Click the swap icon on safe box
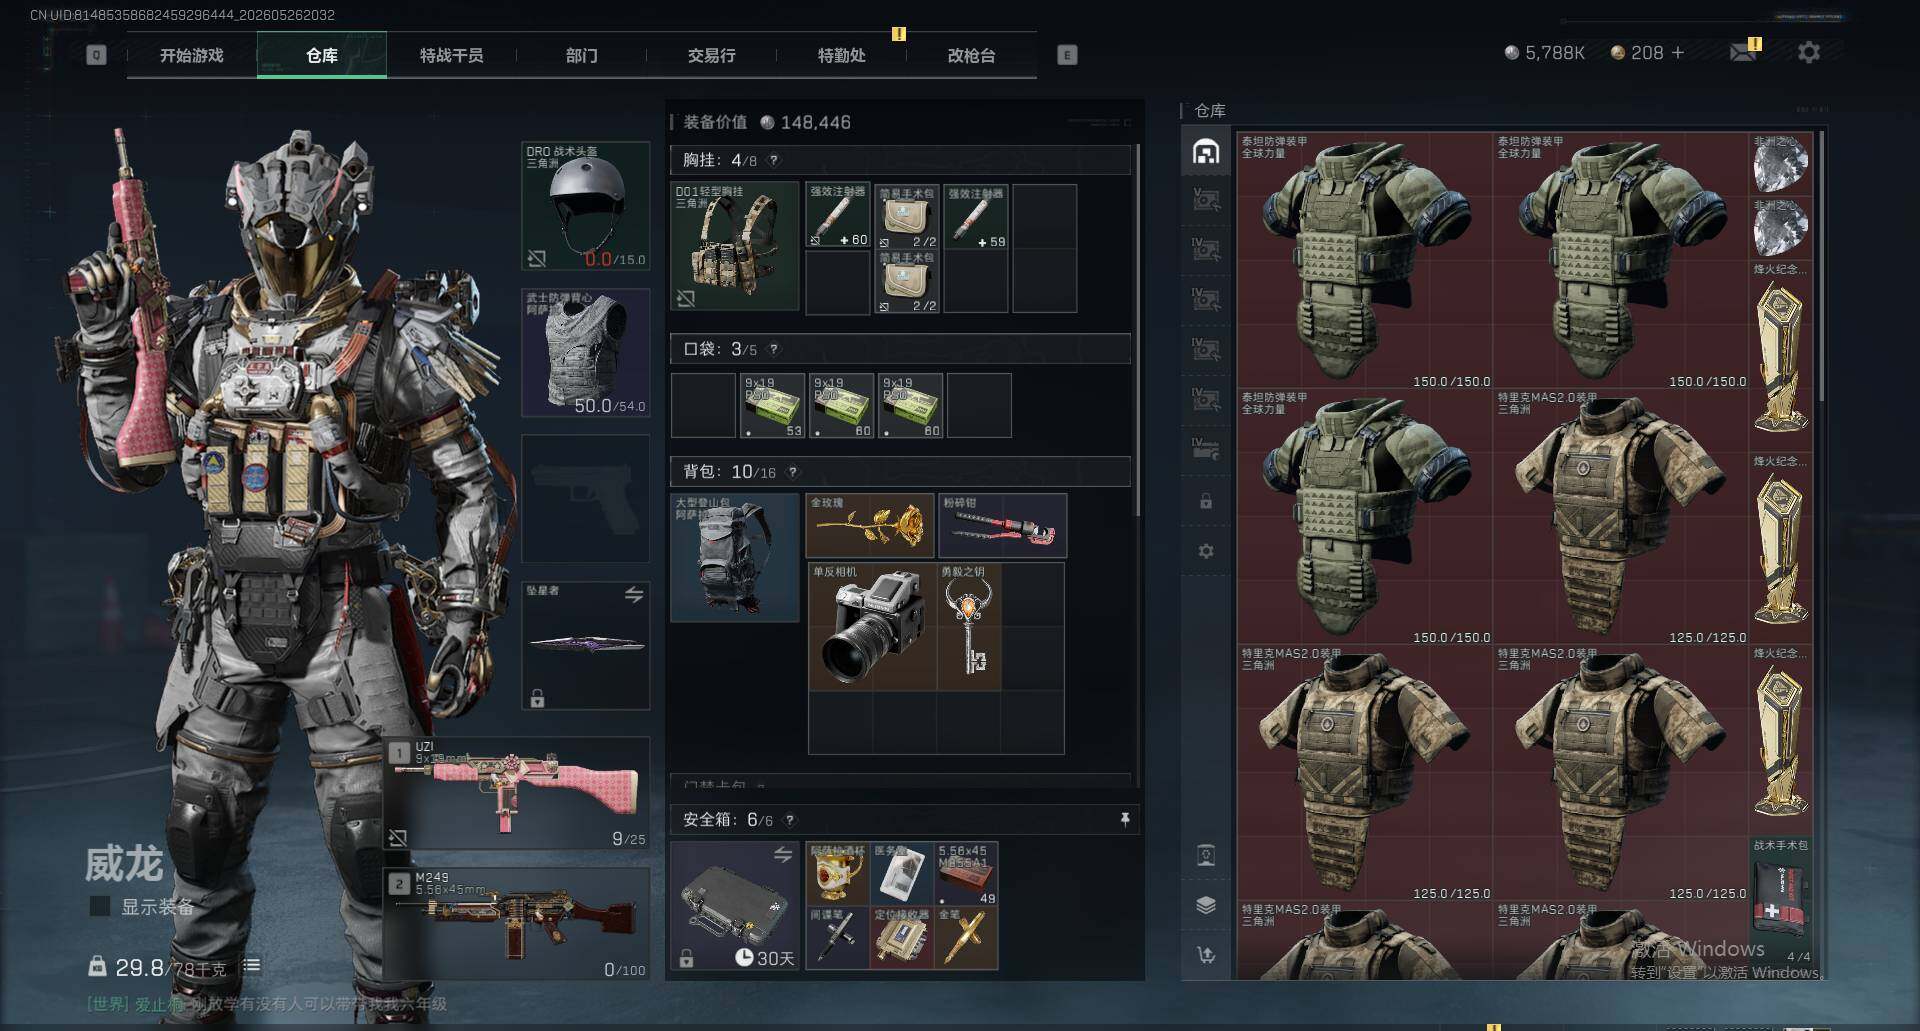The width and height of the screenshot is (1920, 1031). [783, 855]
